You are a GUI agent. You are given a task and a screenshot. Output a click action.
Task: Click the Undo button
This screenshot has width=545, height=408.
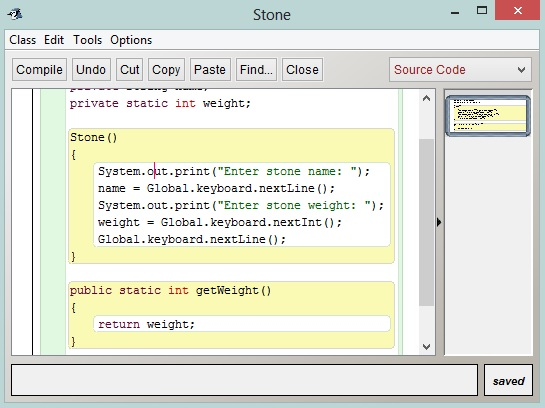[x=91, y=70]
